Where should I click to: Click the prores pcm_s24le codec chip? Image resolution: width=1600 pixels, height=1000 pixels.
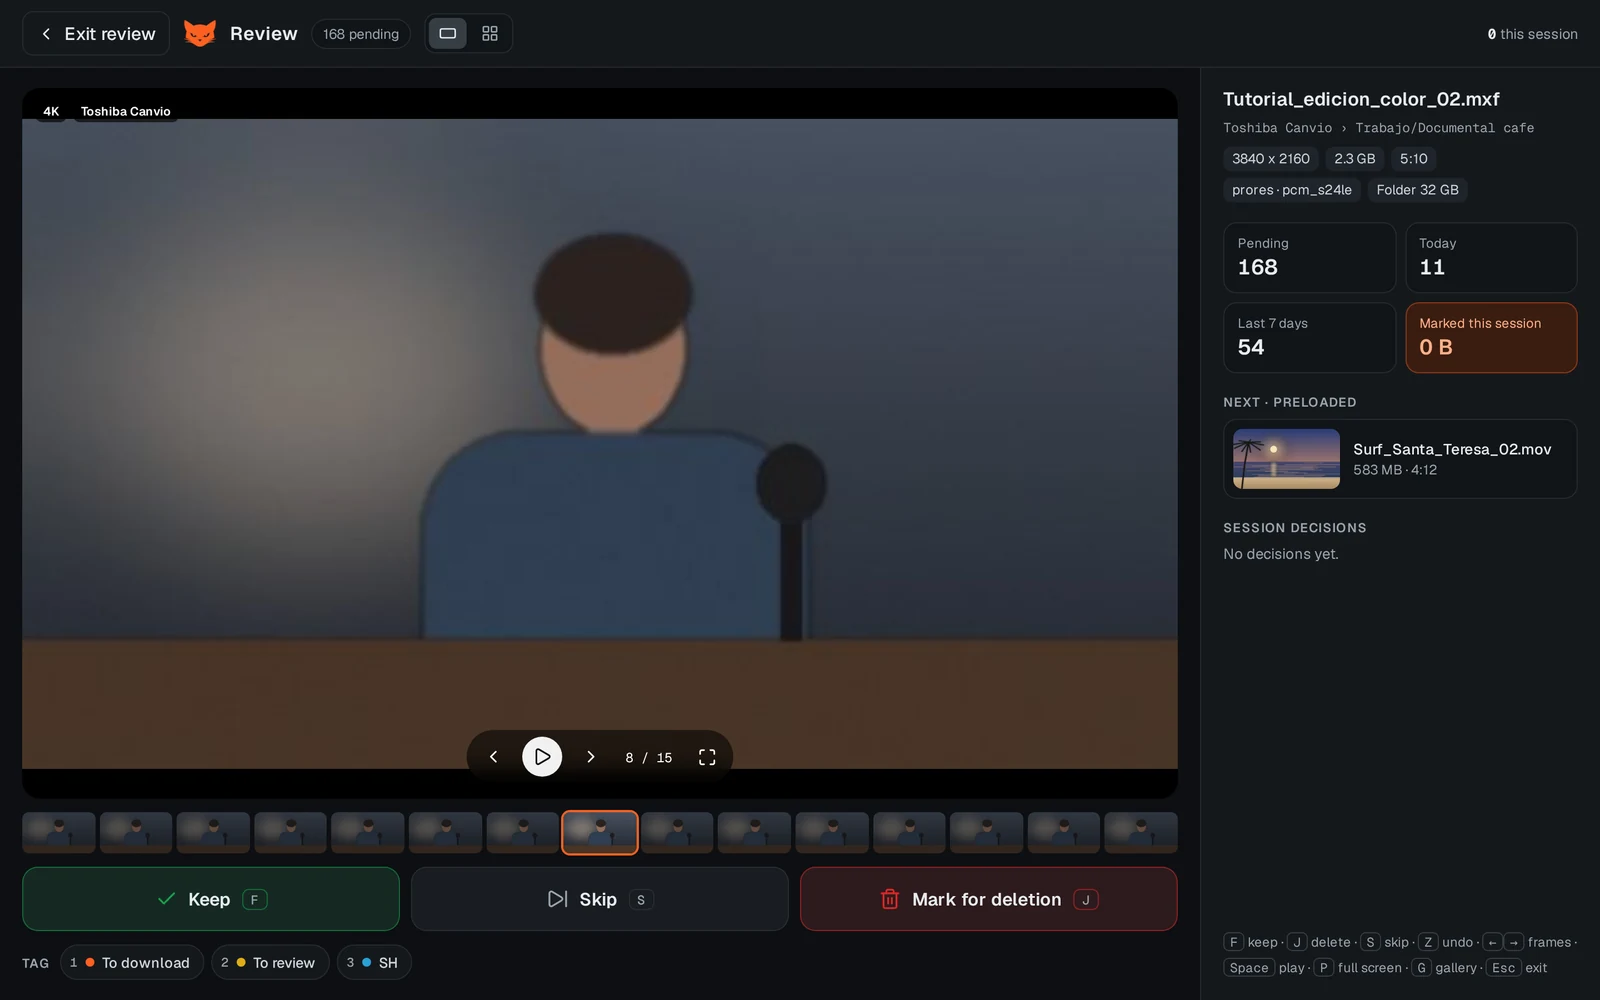click(x=1291, y=189)
